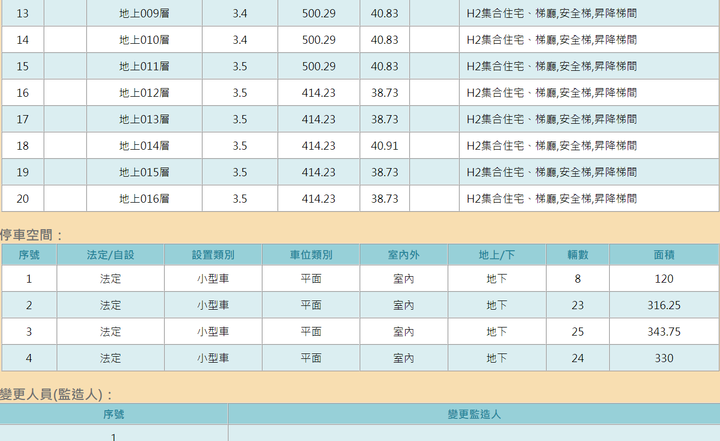Choose row number 19 in floor table

(22, 172)
